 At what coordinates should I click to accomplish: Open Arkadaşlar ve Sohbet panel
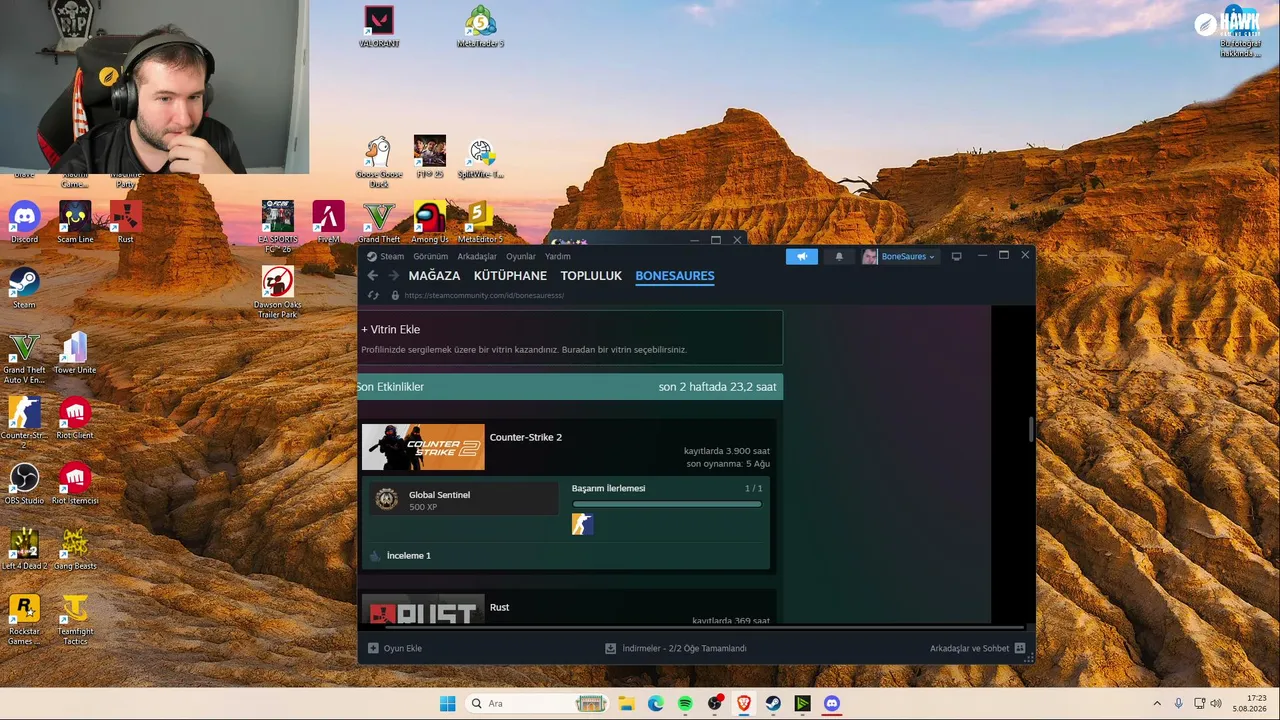pos(970,648)
